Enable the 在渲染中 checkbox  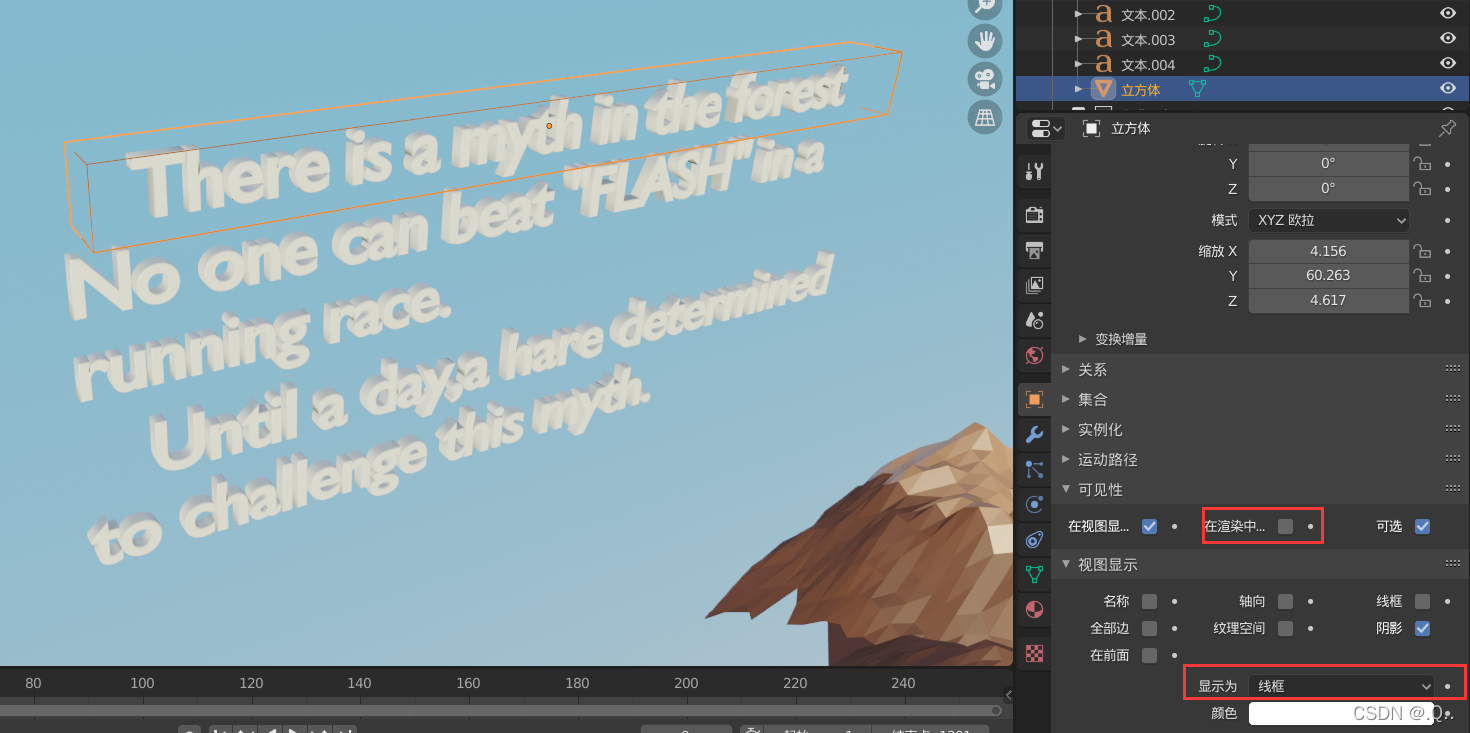pos(1285,526)
